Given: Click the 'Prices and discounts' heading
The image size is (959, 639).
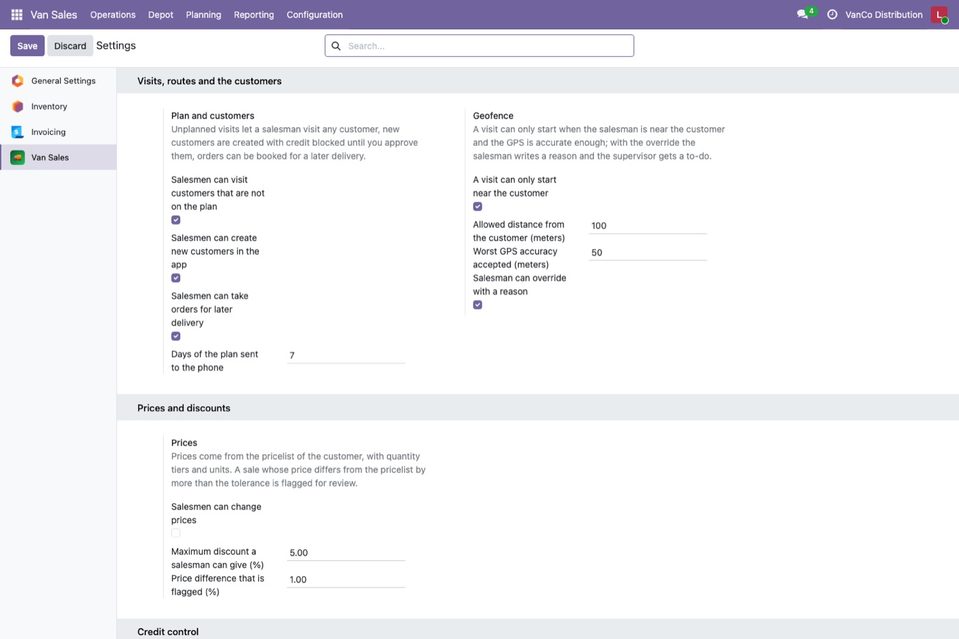Looking at the screenshot, I should tap(183, 408).
